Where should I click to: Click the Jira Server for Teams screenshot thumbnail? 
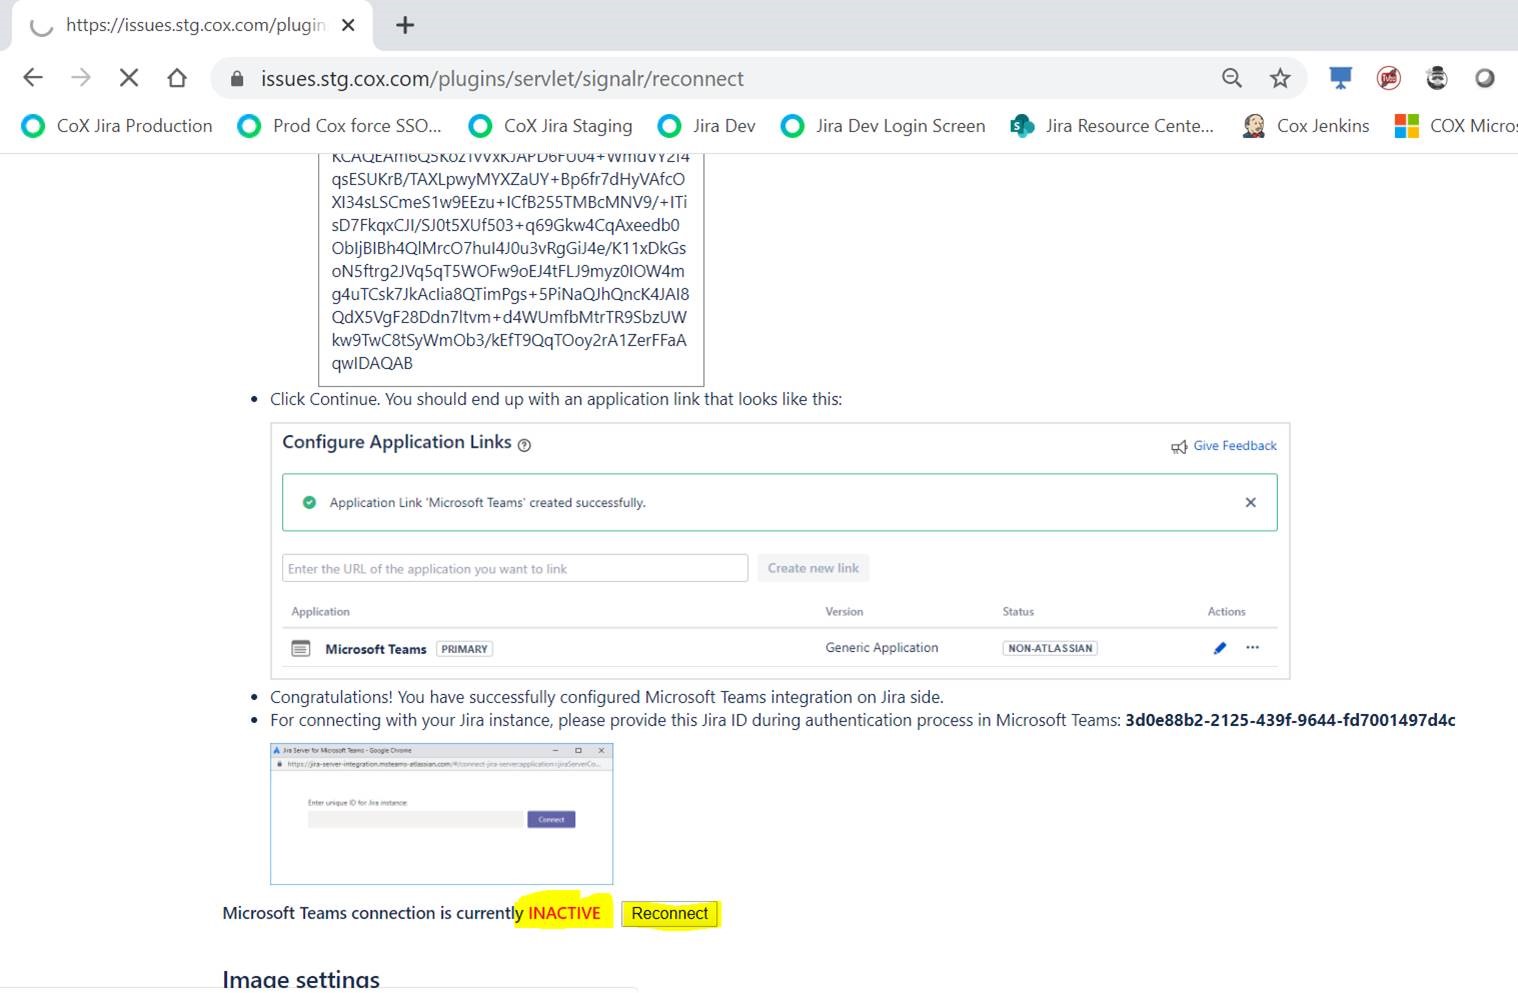[x=441, y=813]
